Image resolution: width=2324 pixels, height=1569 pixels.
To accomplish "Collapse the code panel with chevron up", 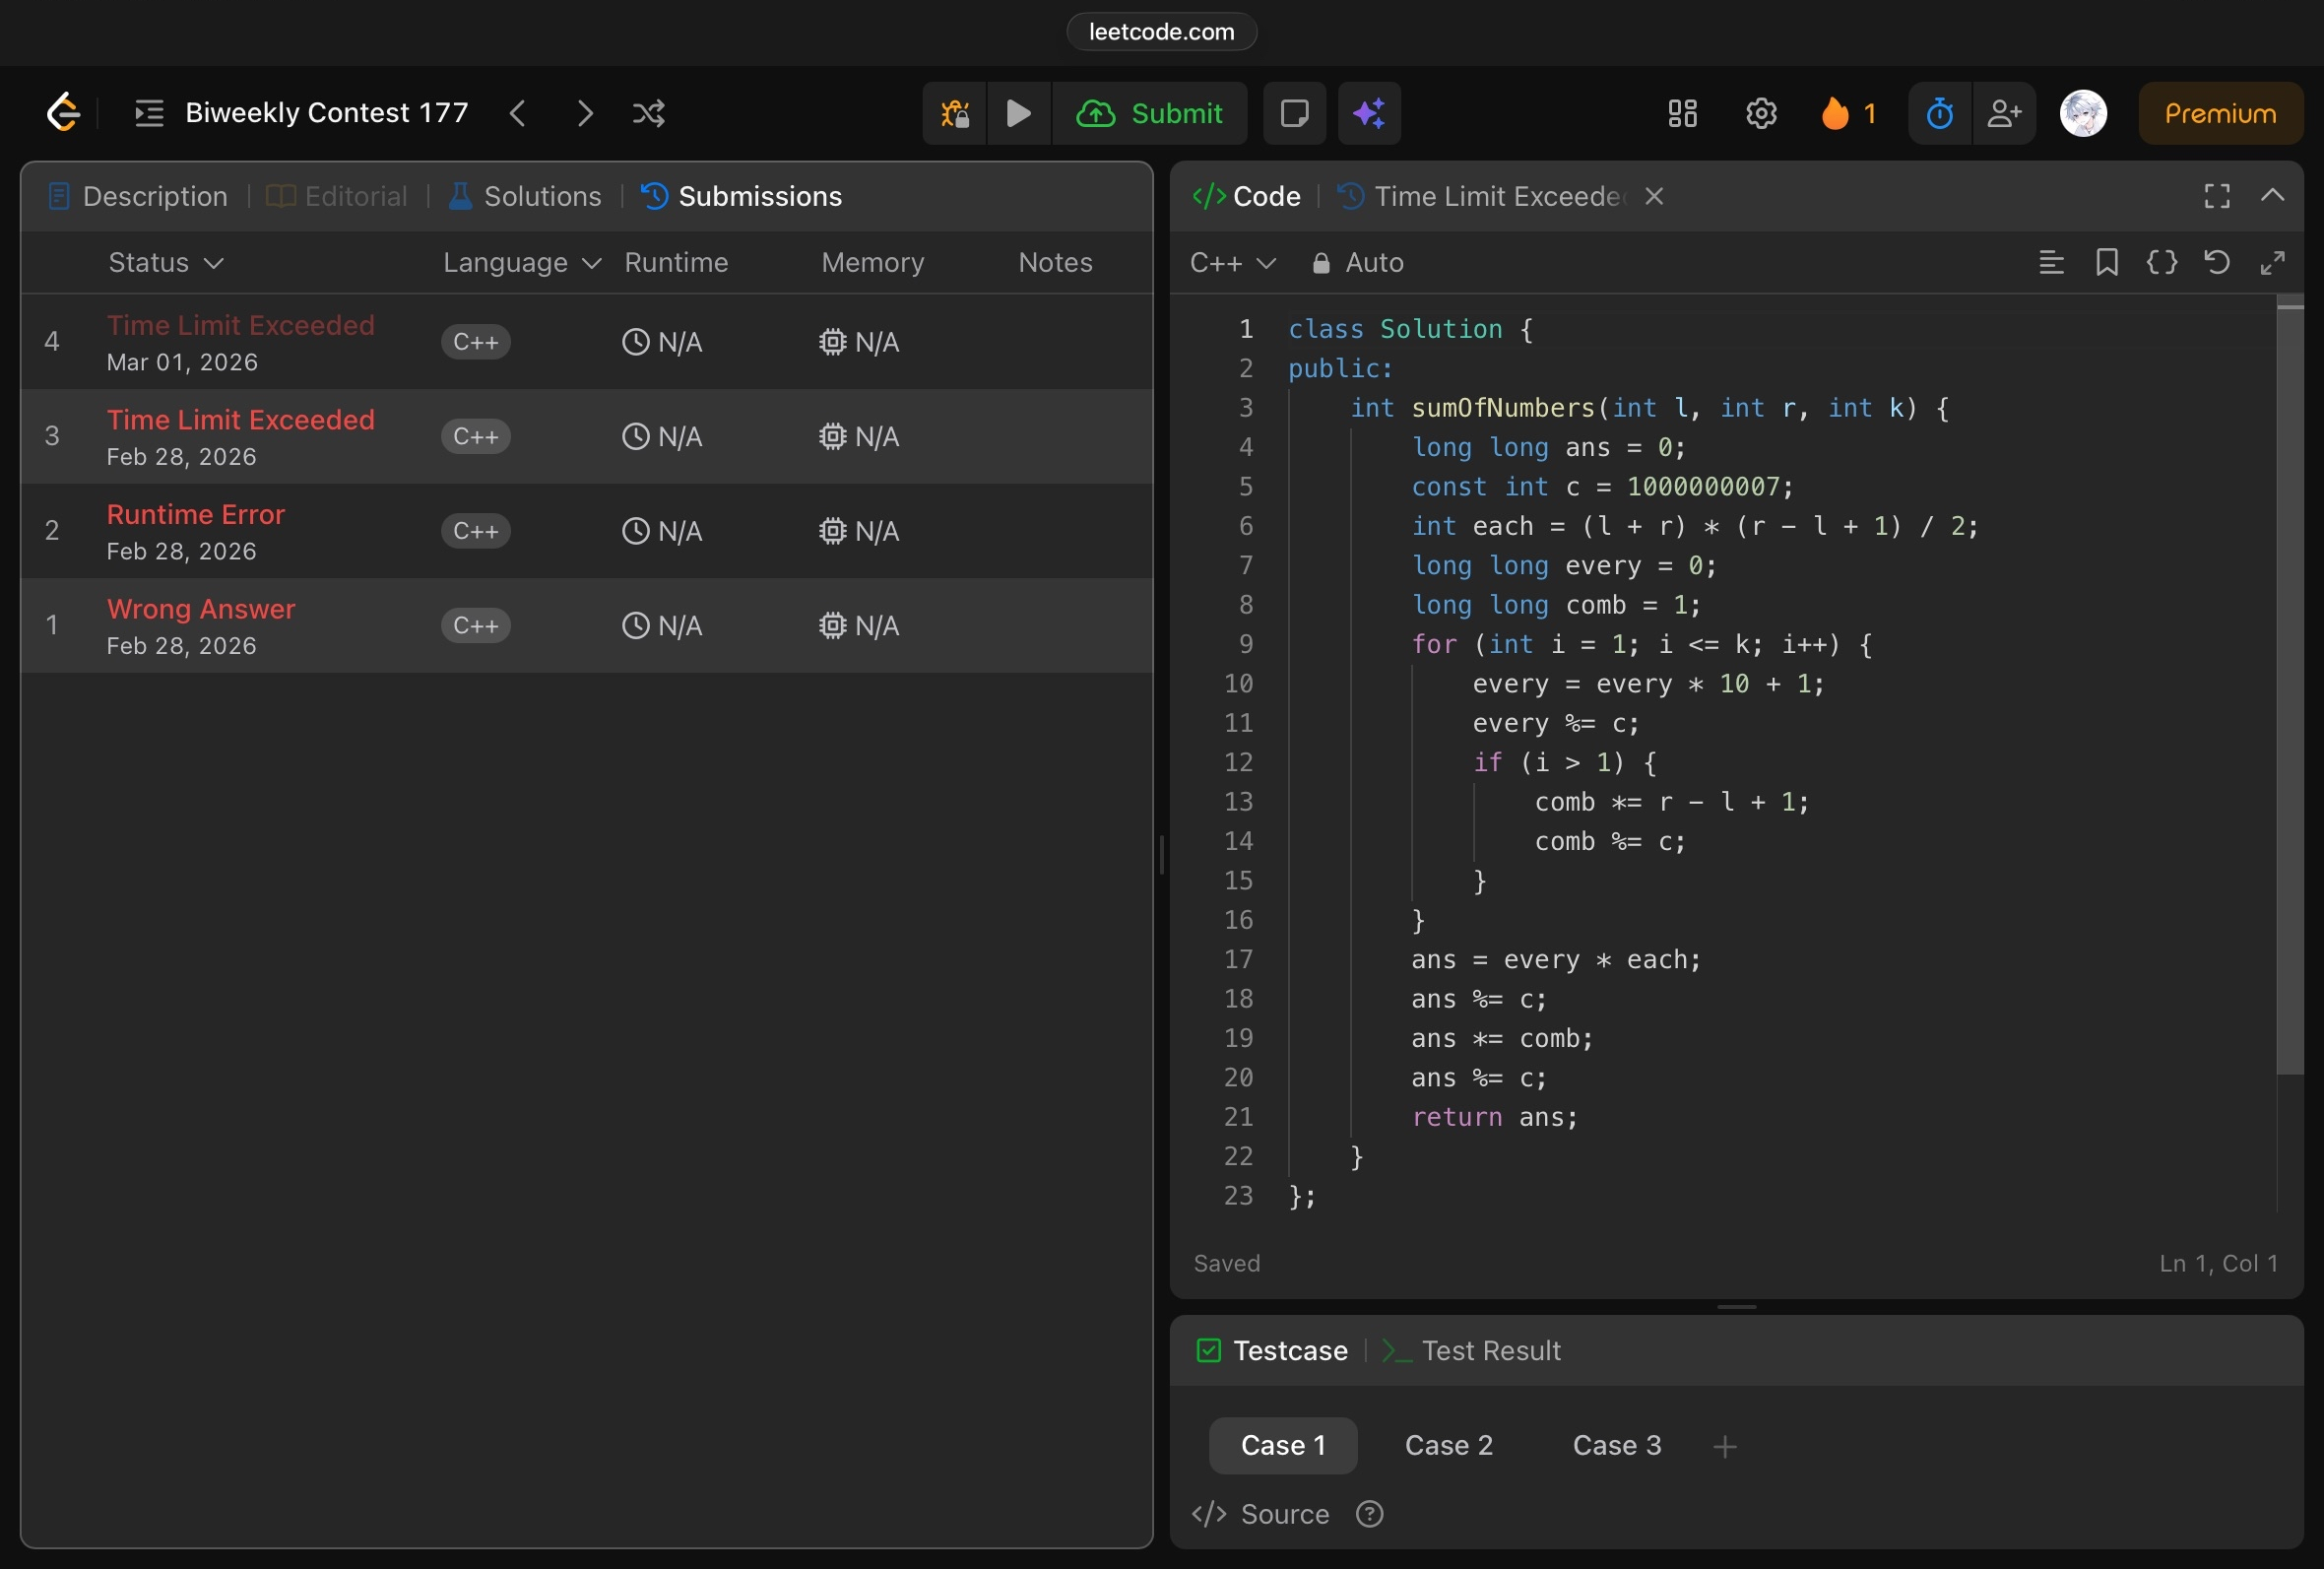I will [2272, 195].
